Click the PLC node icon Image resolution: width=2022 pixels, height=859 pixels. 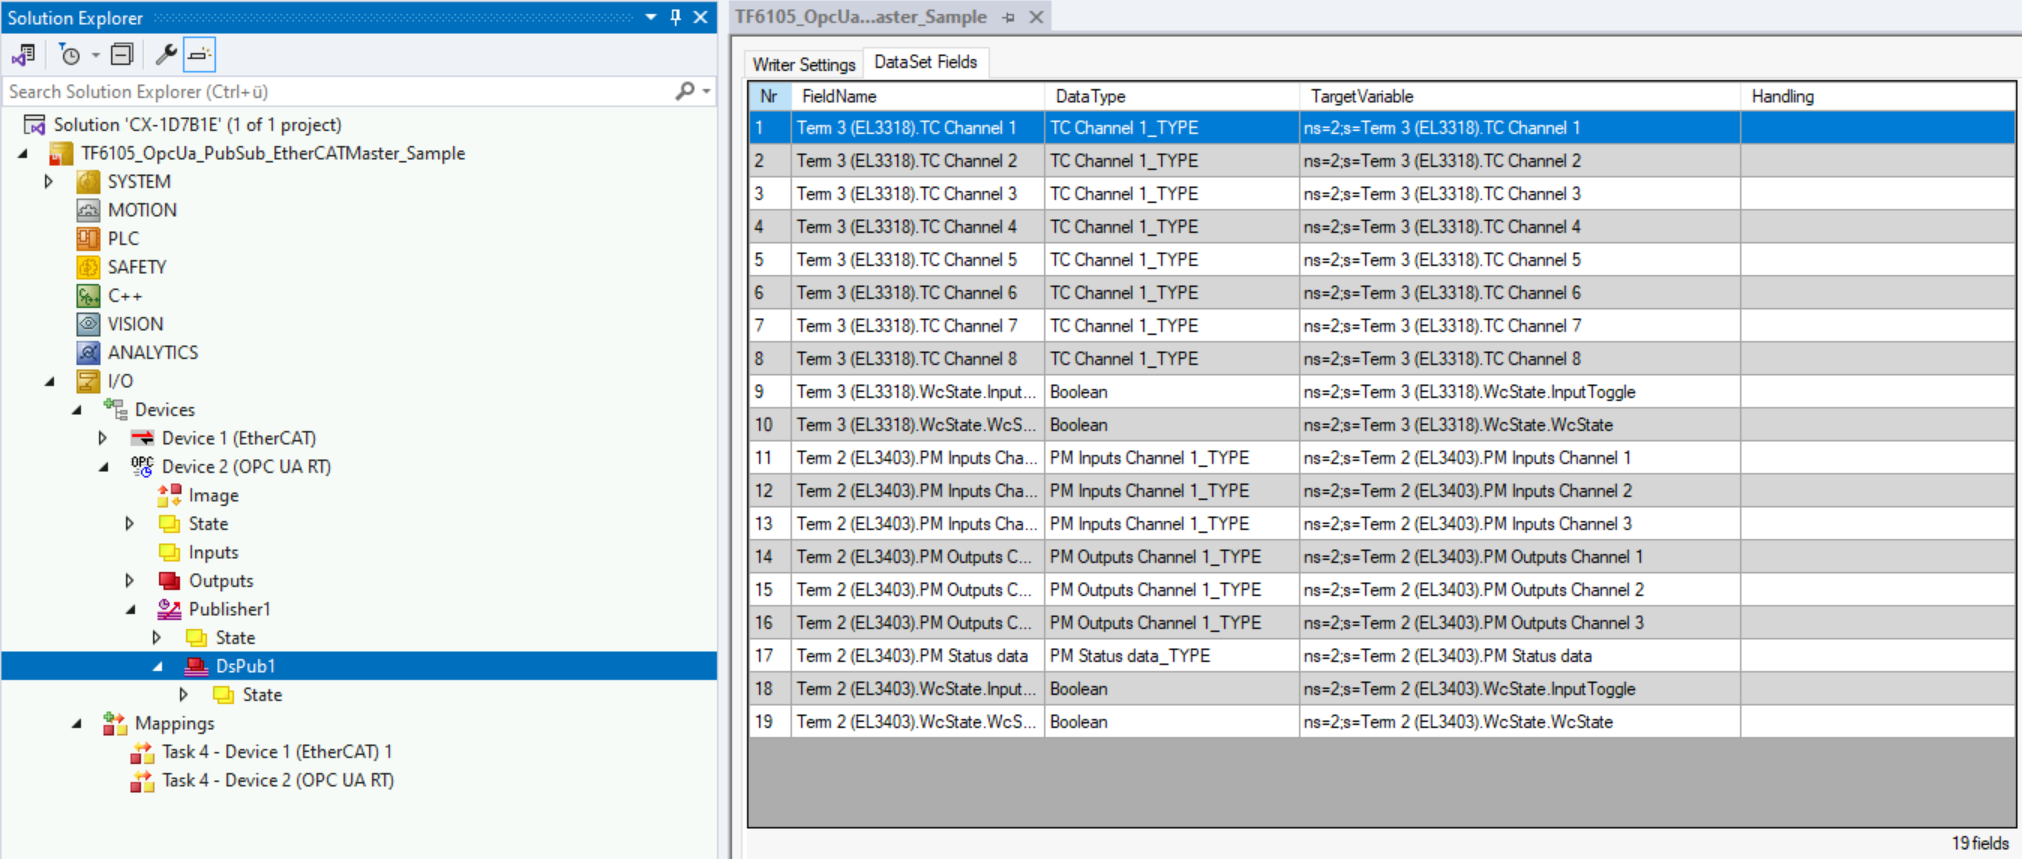coord(88,239)
